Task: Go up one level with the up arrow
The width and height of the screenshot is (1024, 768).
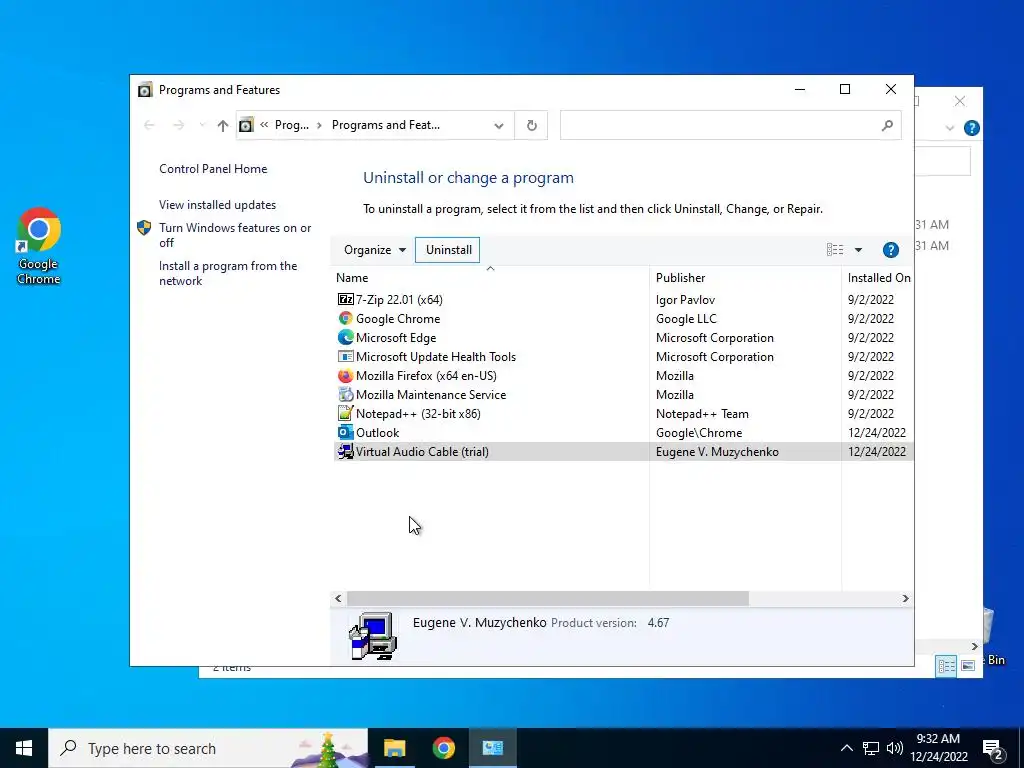Action: point(223,125)
